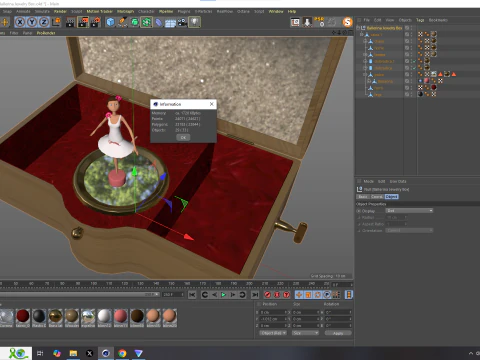
Task: Expand the second cylinder object node
Action: click(365, 68)
